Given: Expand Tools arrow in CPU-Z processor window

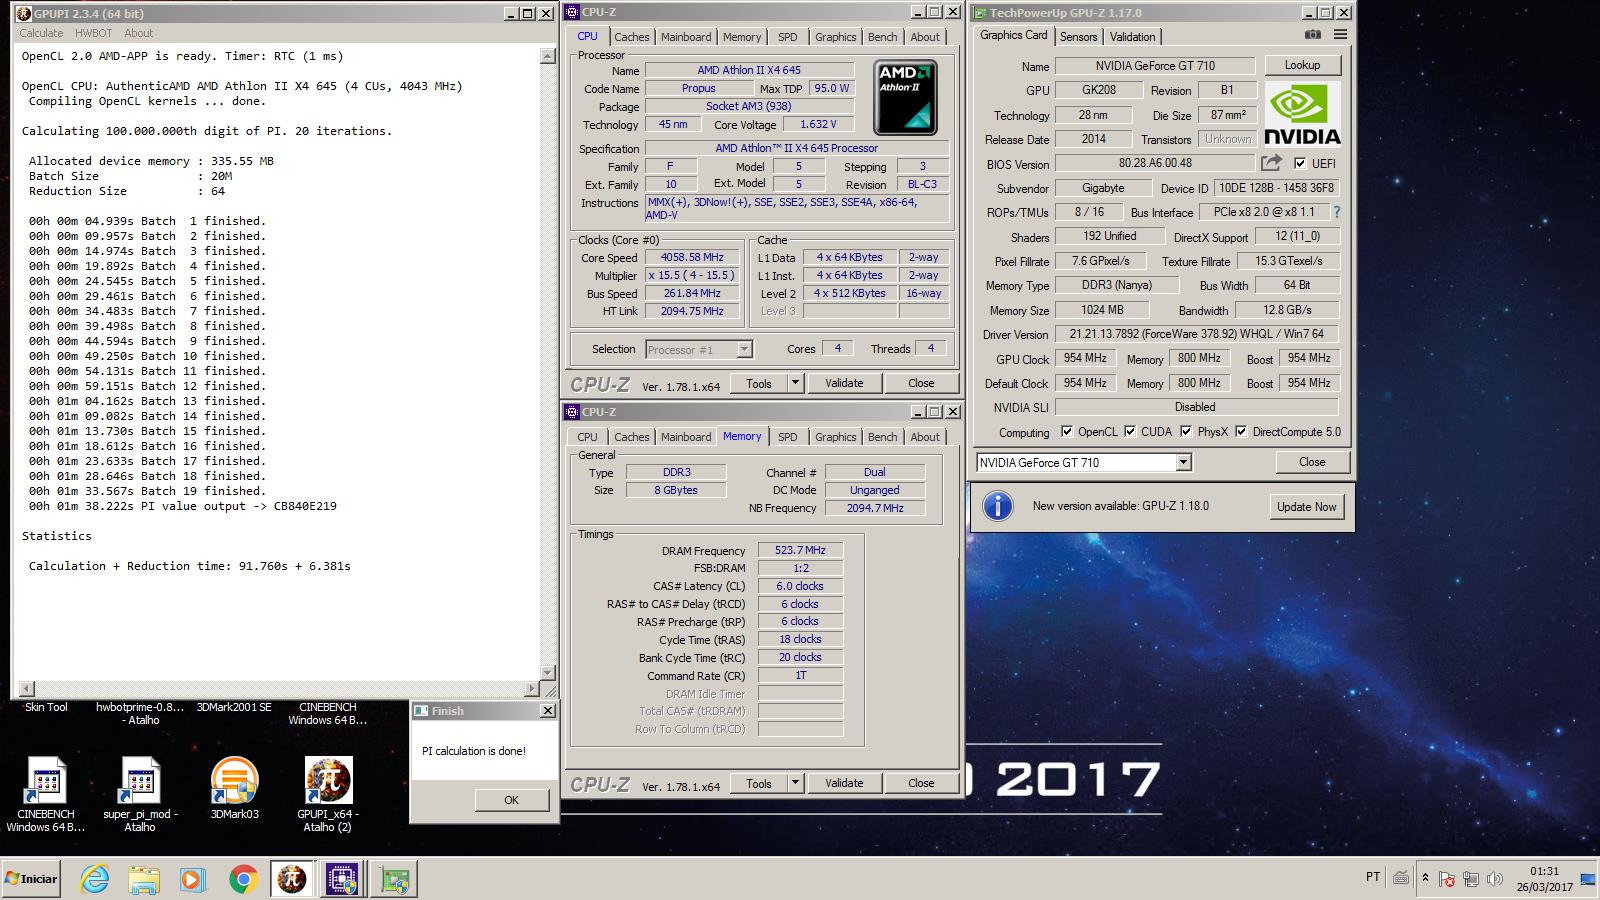Looking at the screenshot, I should coord(795,383).
